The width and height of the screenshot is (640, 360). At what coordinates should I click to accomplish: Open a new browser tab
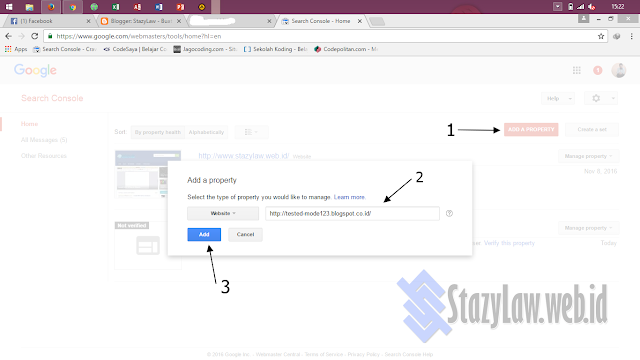377,21
